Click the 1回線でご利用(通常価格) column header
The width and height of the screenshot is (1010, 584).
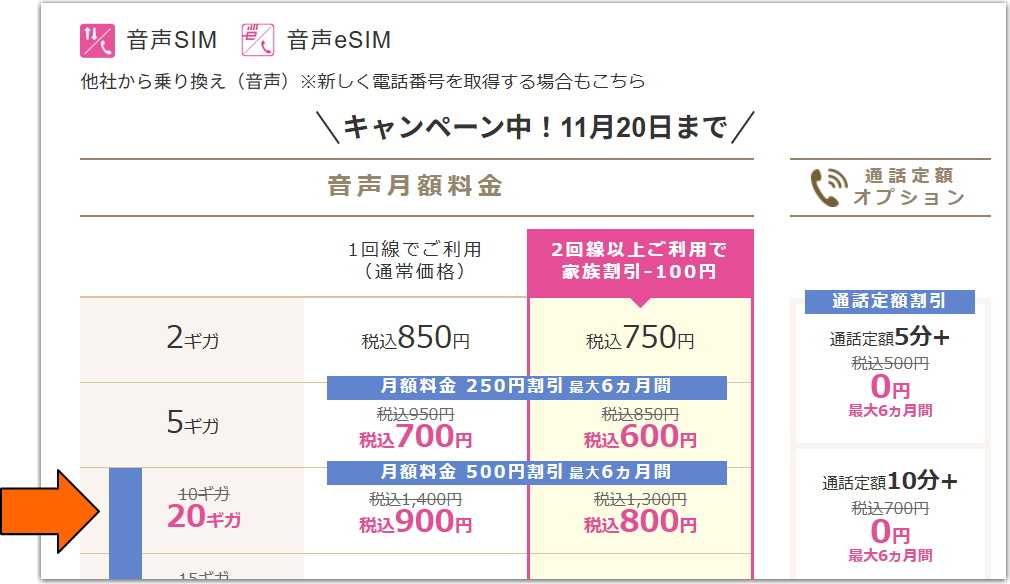415,260
